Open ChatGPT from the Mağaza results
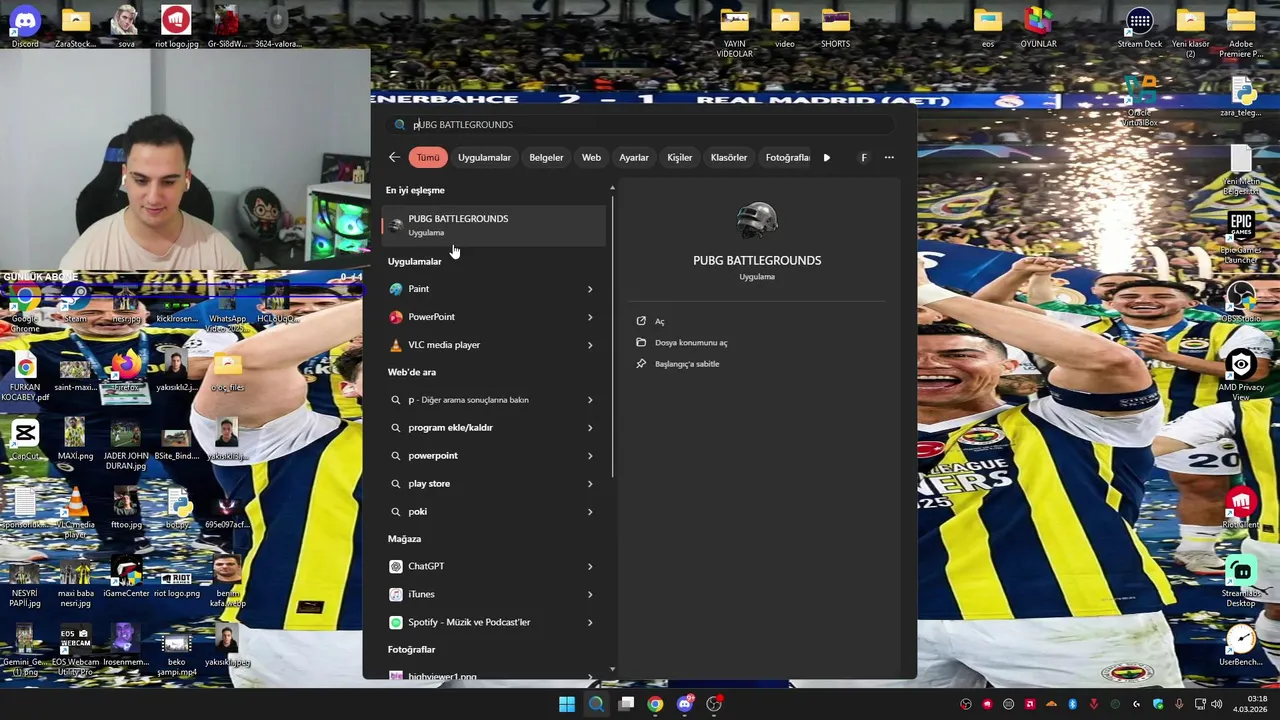 point(493,566)
